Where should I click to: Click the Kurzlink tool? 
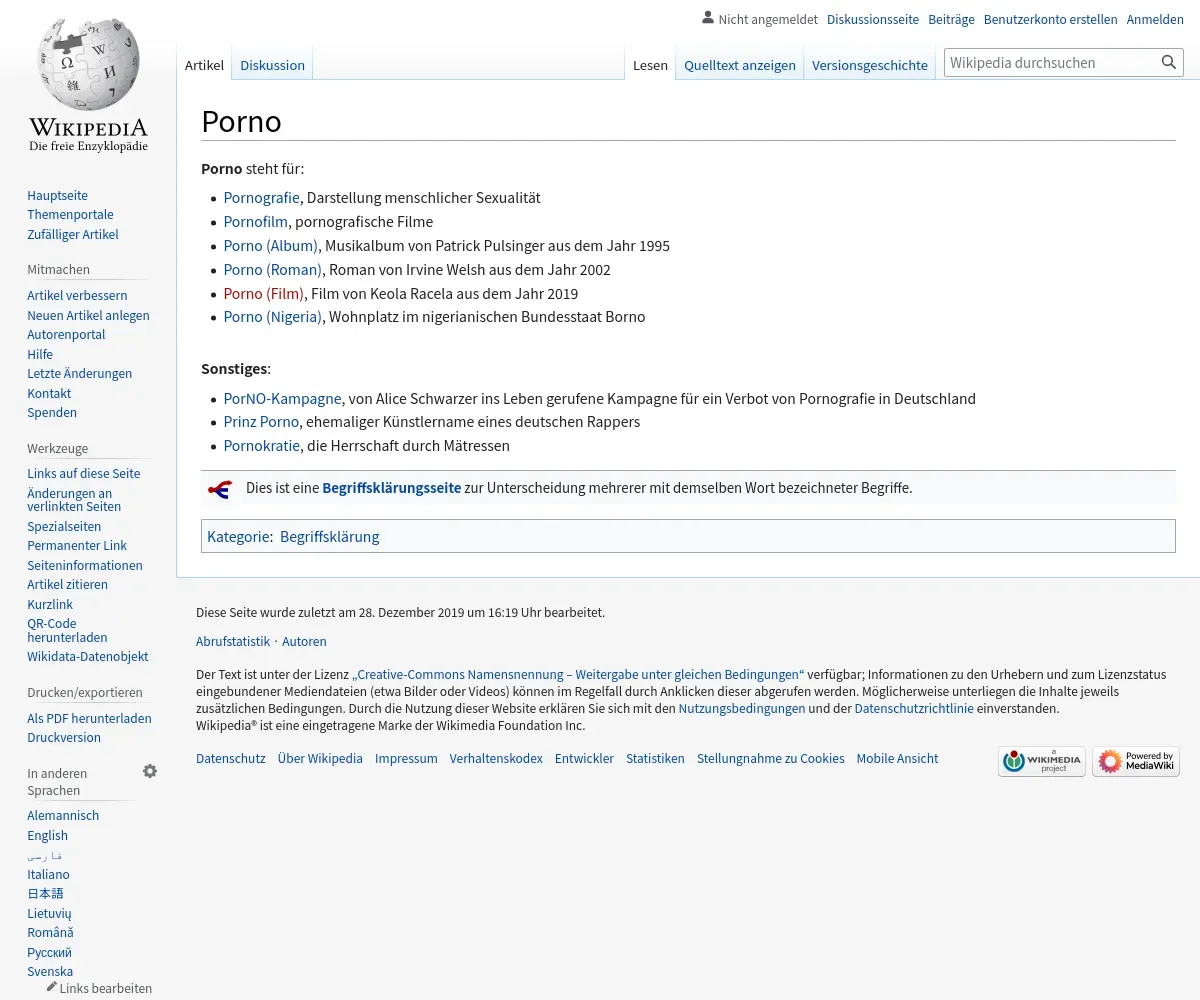coord(50,604)
